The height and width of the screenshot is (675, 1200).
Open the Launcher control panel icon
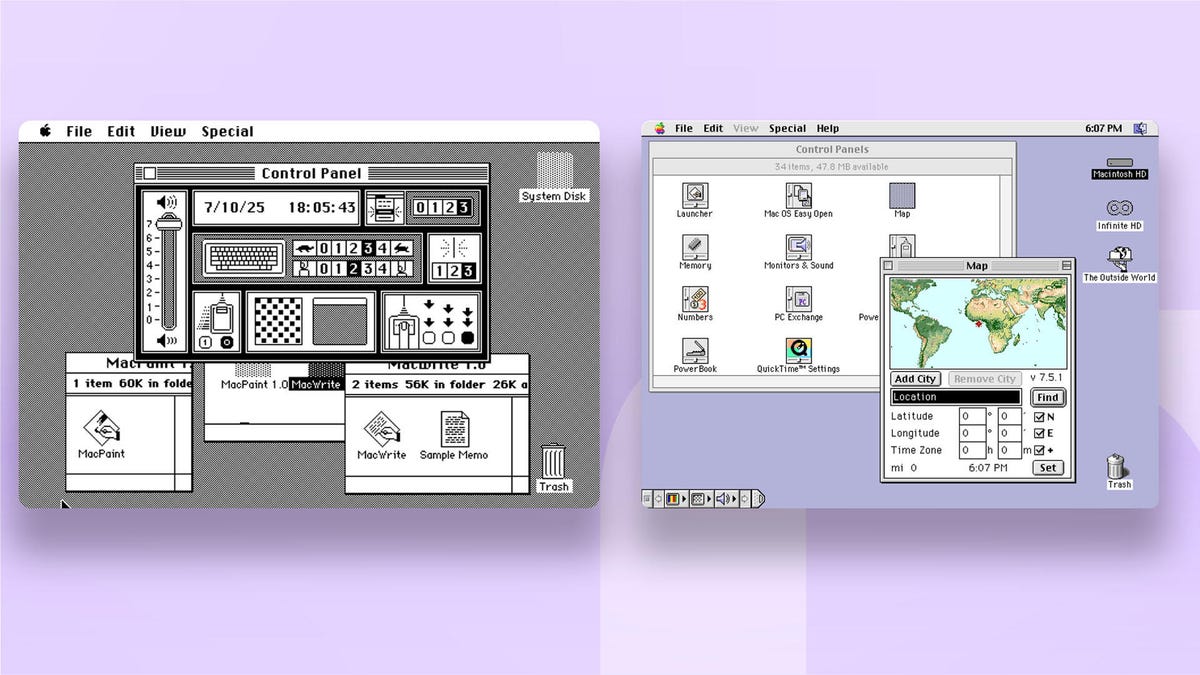[x=694, y=195]
